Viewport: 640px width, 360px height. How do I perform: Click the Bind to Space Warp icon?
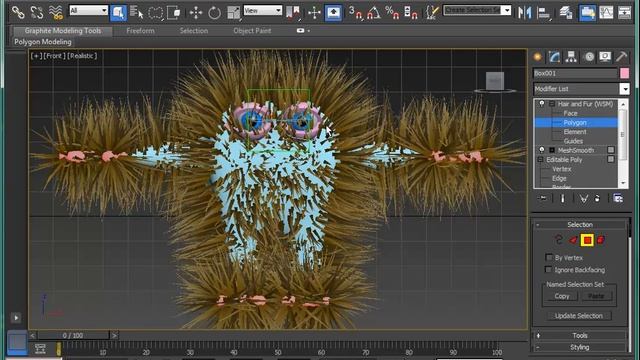[x=56, y=12]
